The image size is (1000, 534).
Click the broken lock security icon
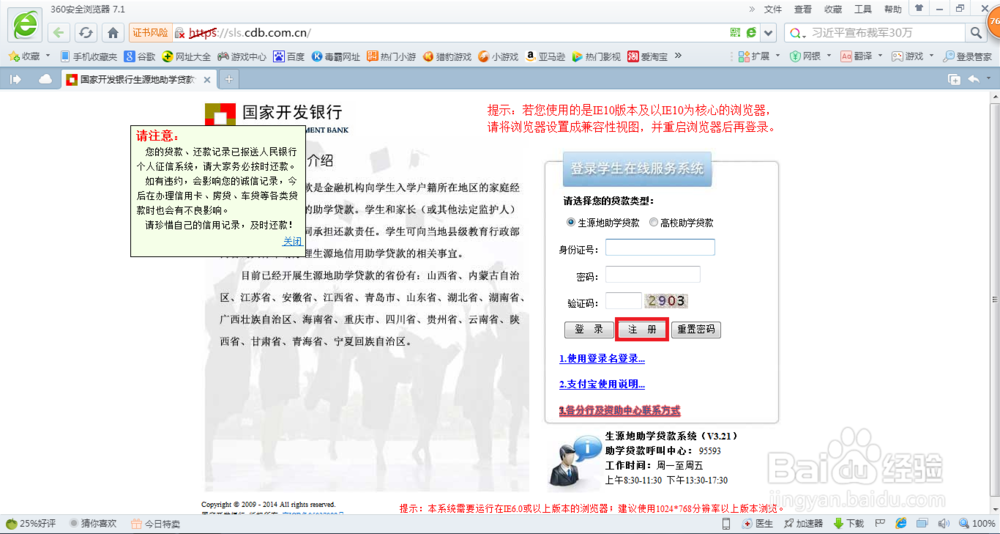180,33
